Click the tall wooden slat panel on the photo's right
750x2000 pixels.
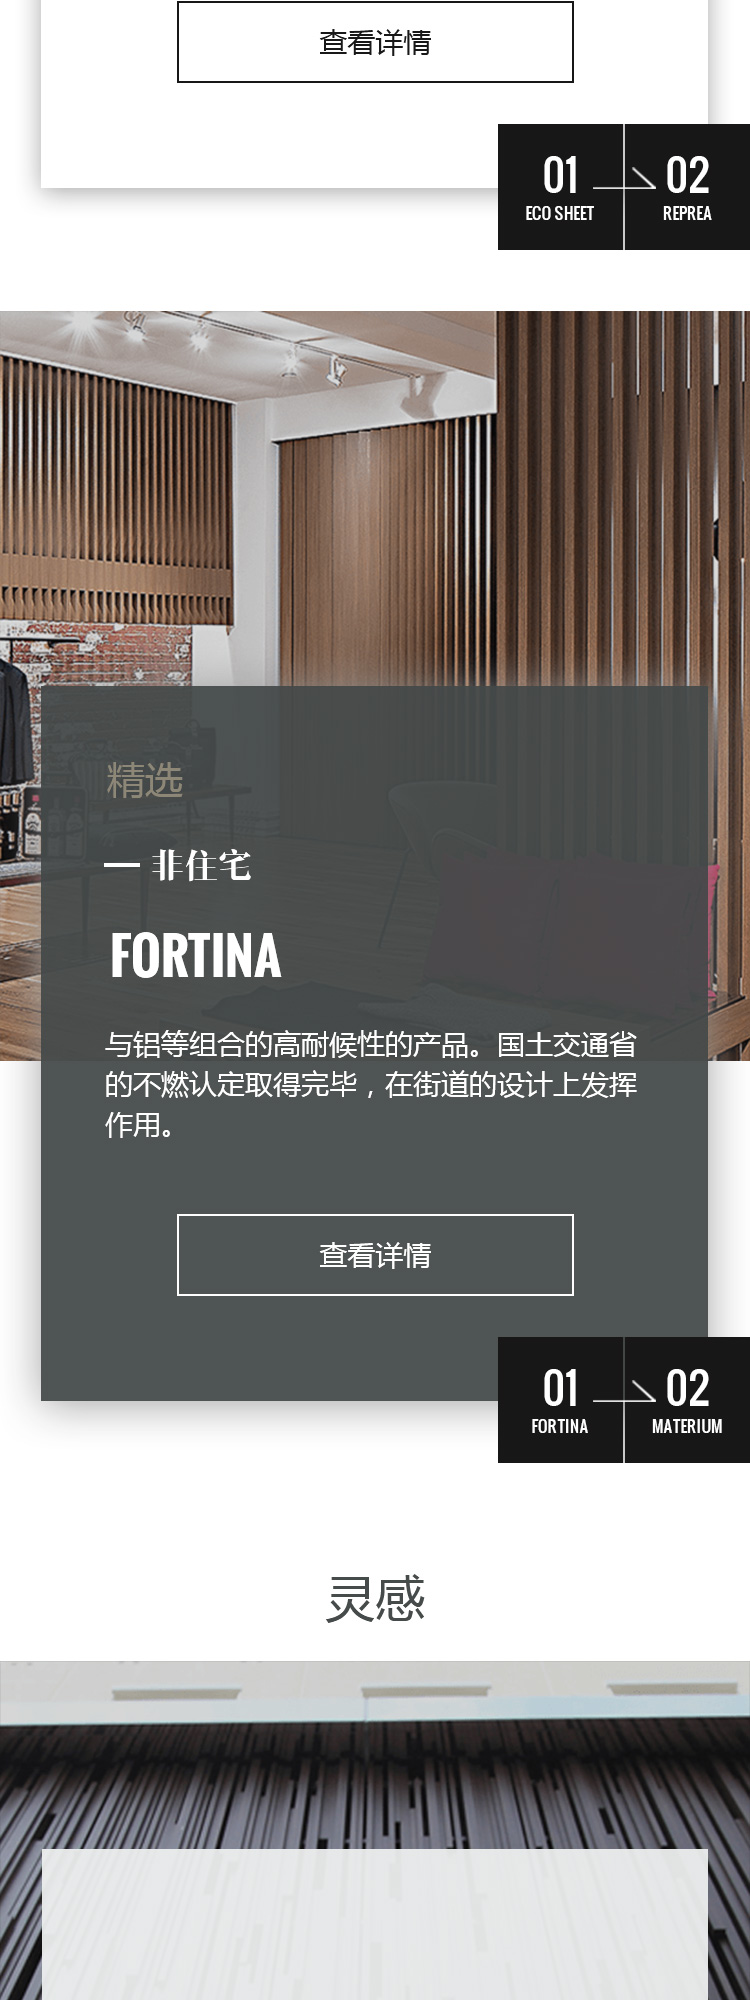(622, 498)
